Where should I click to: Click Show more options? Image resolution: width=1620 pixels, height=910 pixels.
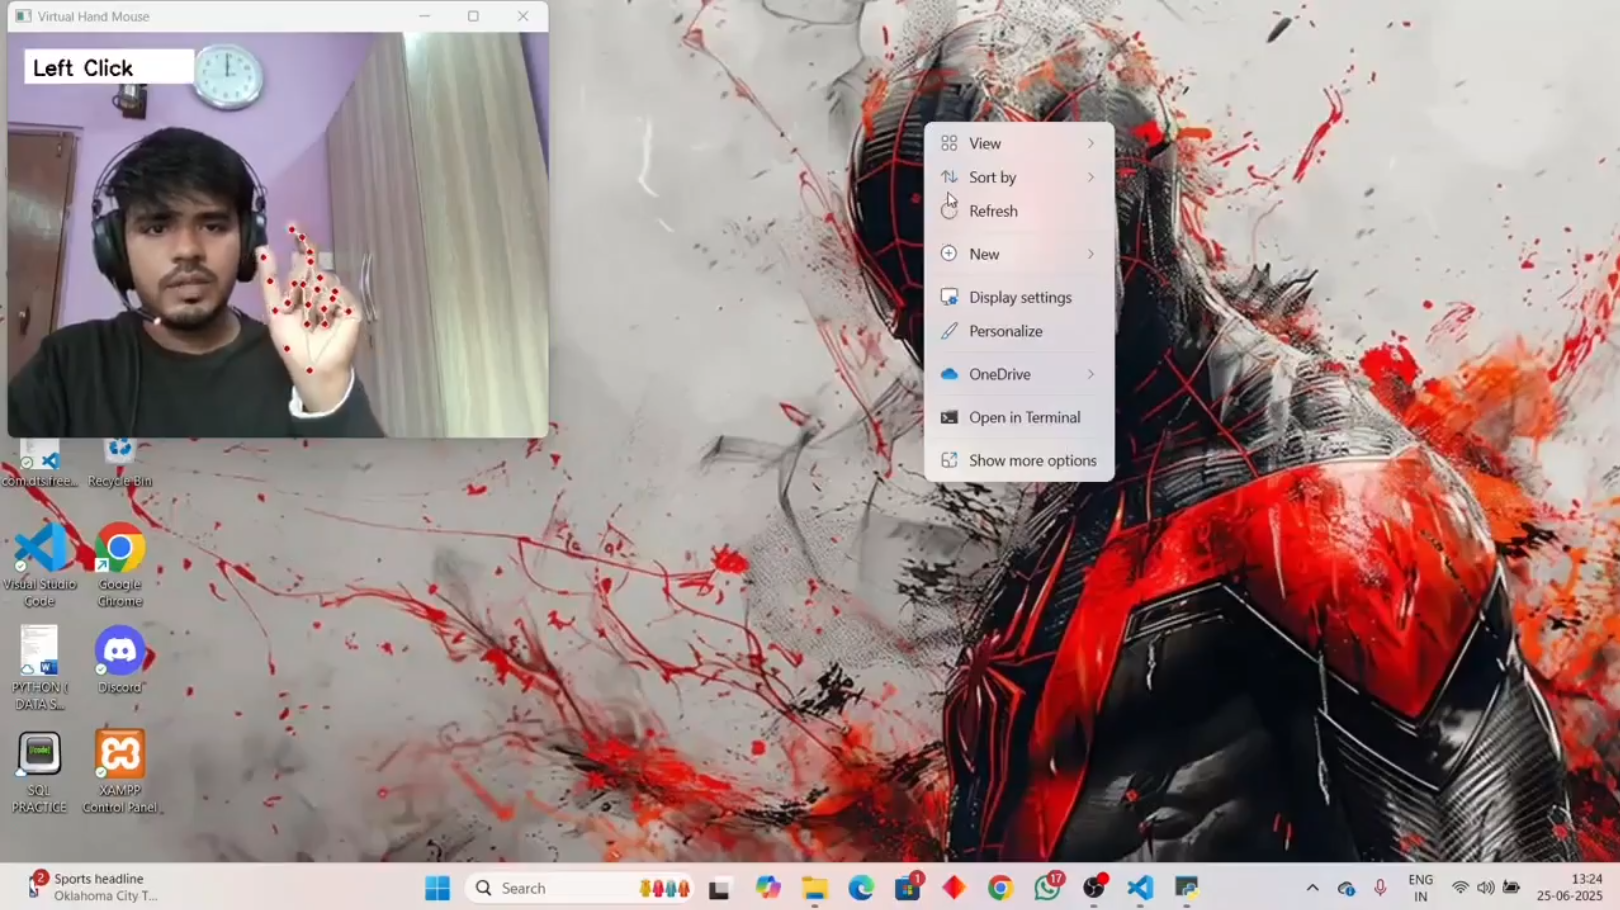click(1019, 460)
